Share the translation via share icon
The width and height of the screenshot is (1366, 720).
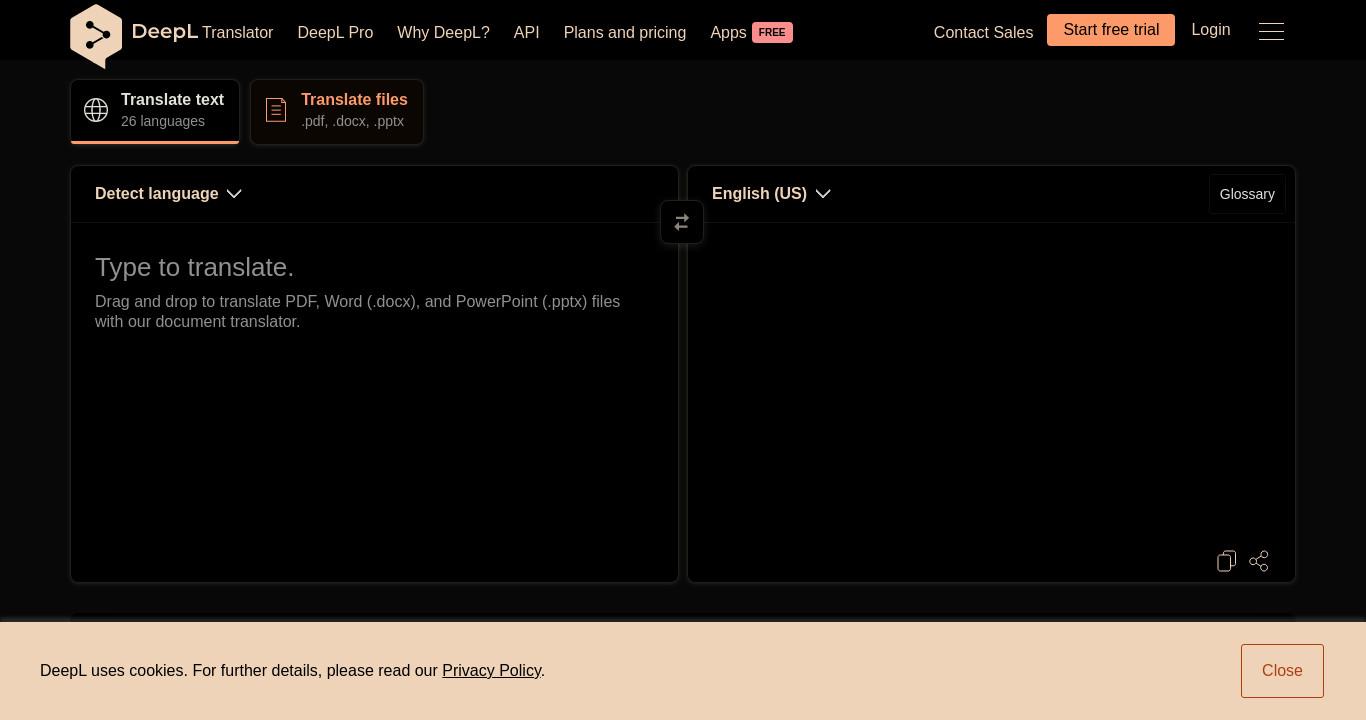1259,561
